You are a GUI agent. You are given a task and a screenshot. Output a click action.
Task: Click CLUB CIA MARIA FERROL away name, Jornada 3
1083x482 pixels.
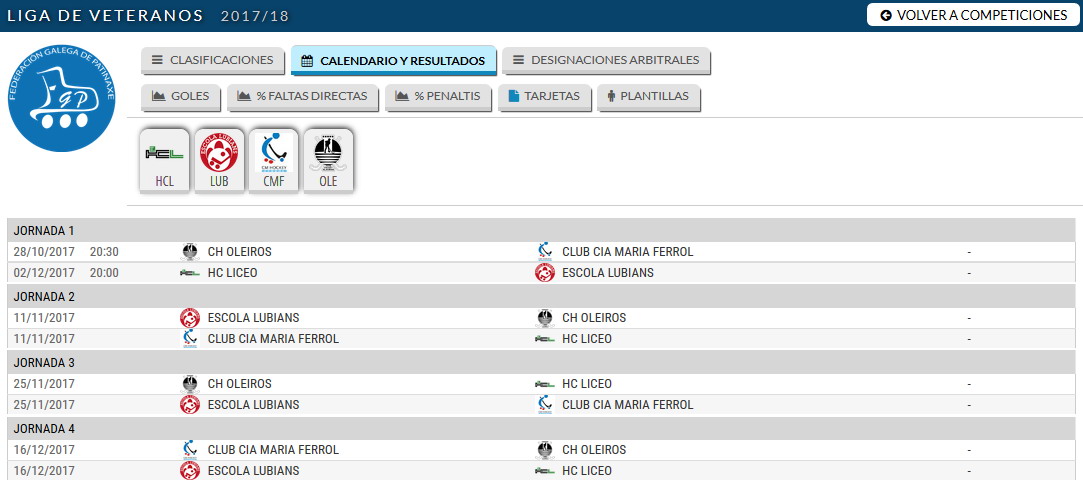click(628, 405)
